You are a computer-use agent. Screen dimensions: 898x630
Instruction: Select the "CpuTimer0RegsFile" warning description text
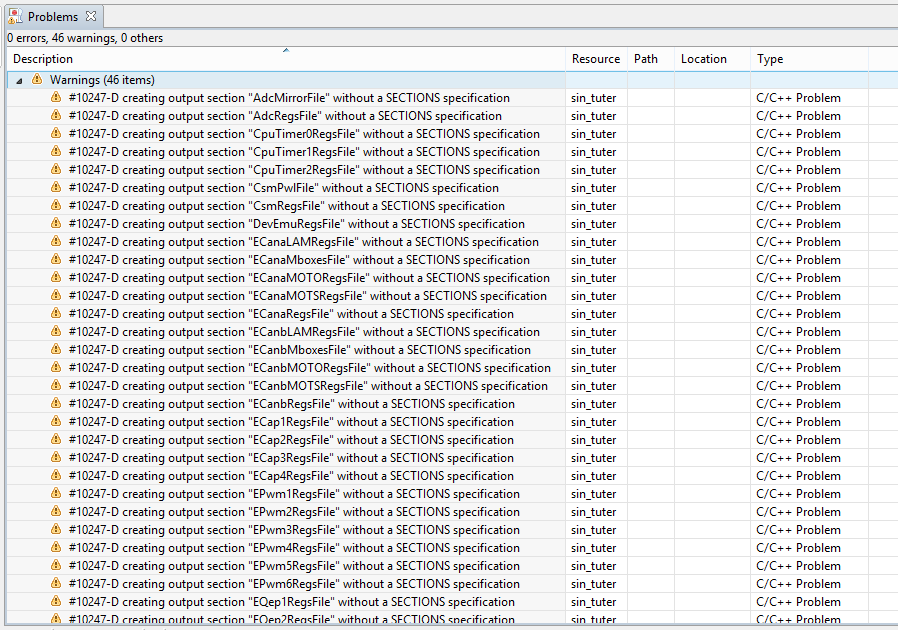tap(304, 134)
